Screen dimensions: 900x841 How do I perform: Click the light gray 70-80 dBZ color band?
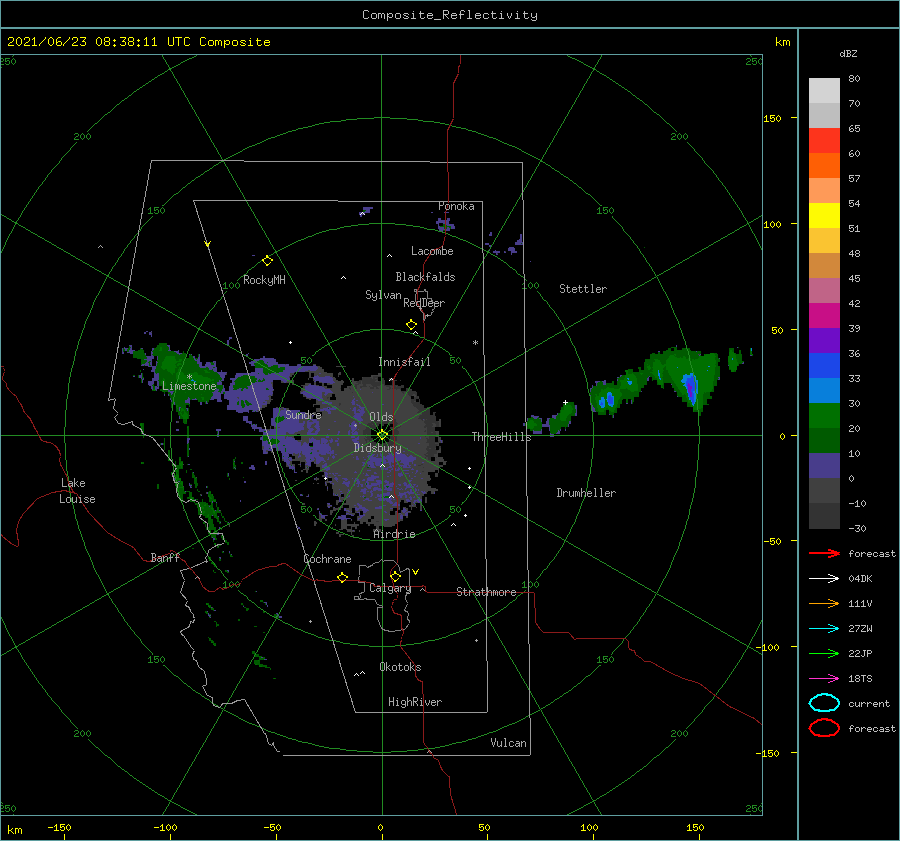[824, 90]
